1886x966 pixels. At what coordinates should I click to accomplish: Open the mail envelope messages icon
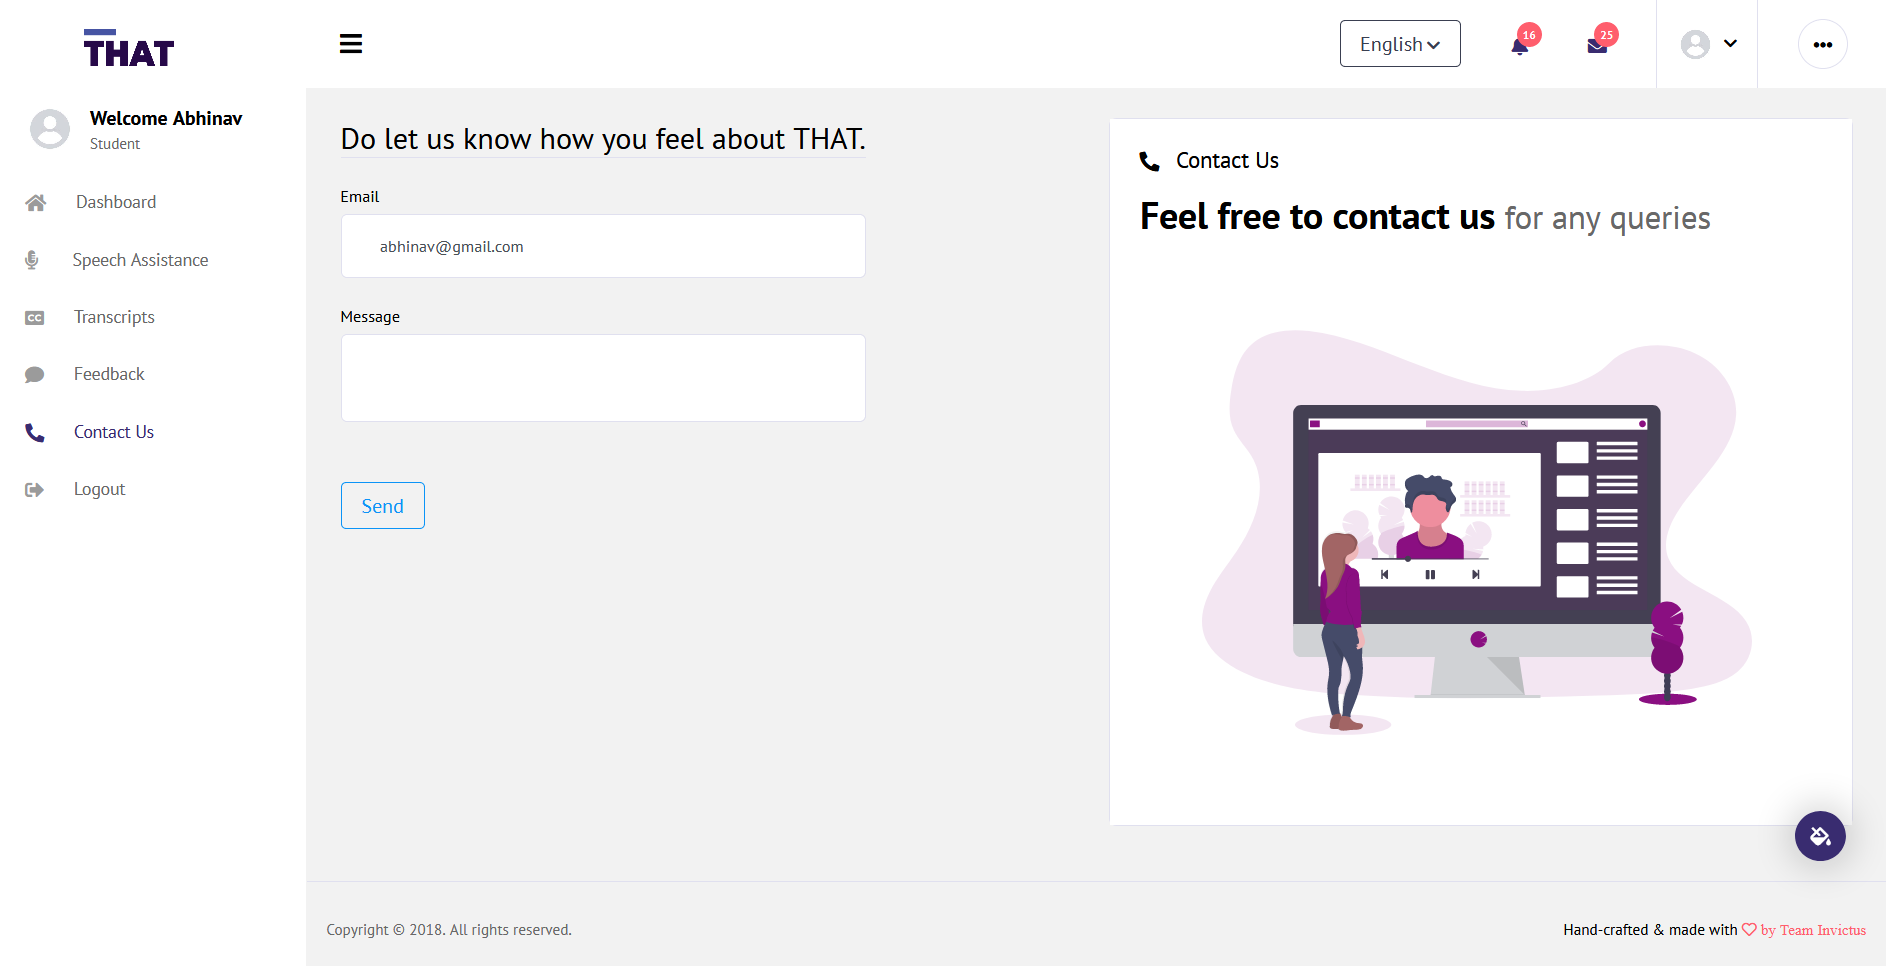[x=1597, y=46]
